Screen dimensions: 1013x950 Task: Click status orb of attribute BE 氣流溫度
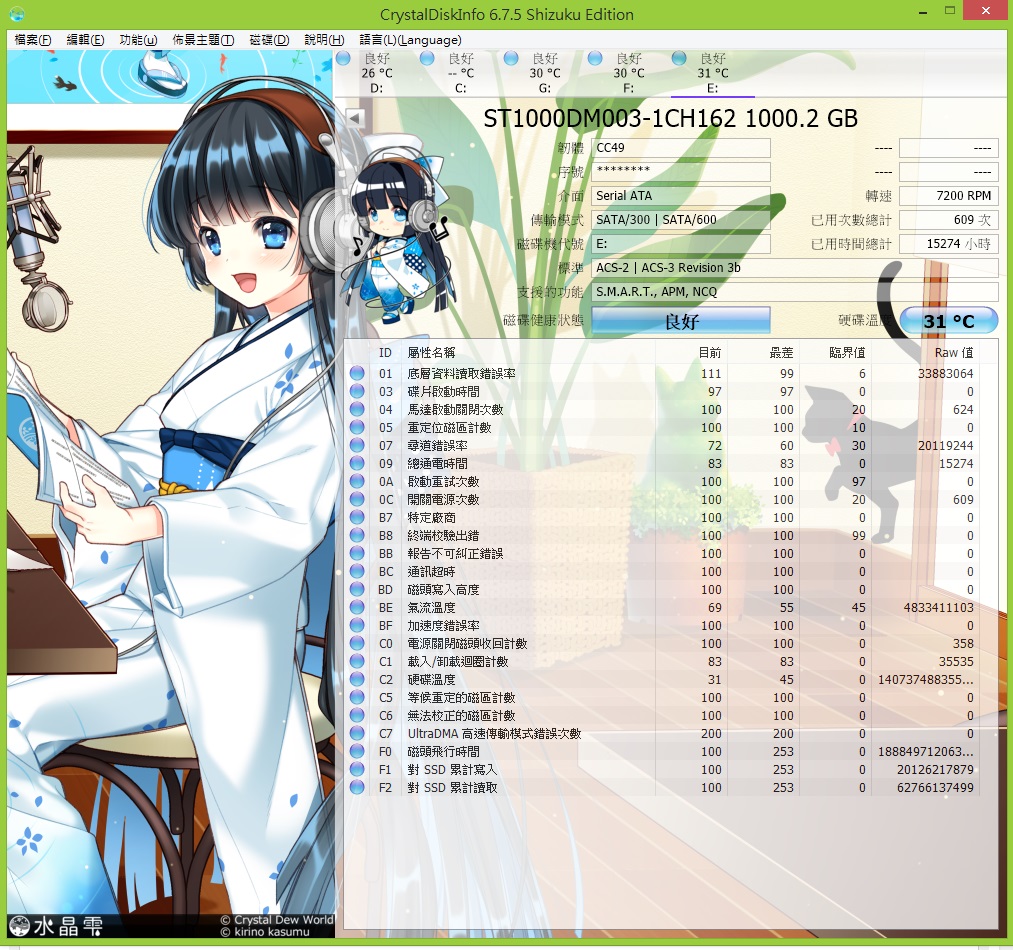(357, 607)
